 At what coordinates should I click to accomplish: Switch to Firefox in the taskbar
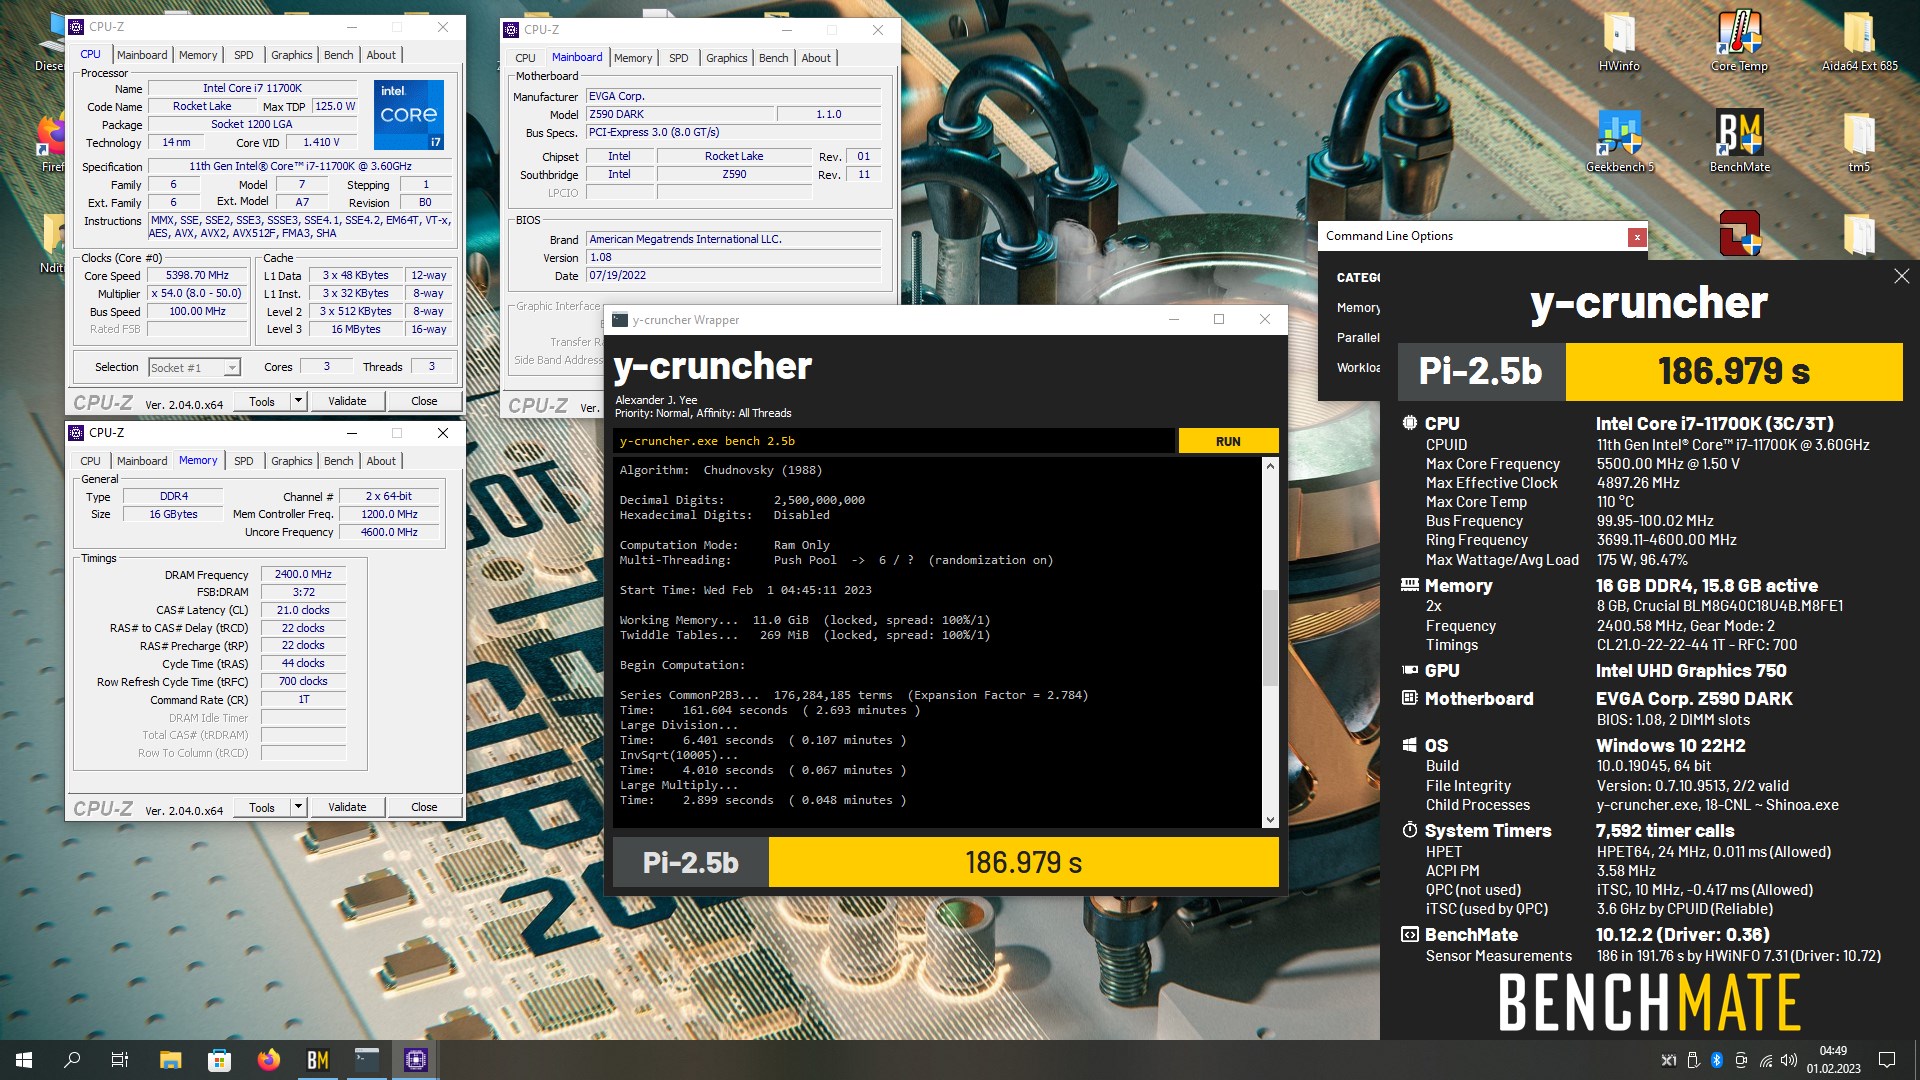[268, 1060]
